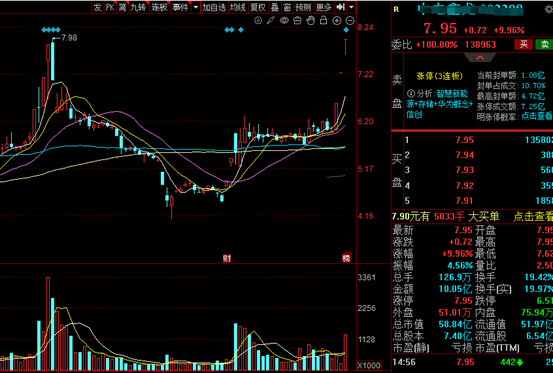Click the hand pan tool icon

(310, 20)
